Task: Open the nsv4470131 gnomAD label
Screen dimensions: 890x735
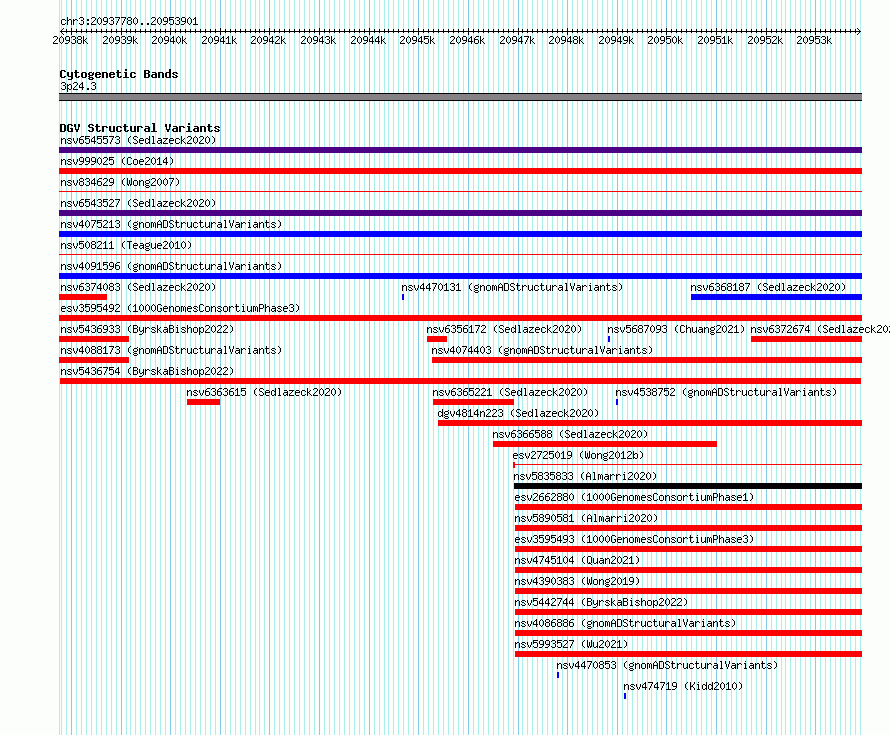Action: click(x=512, y=287)
